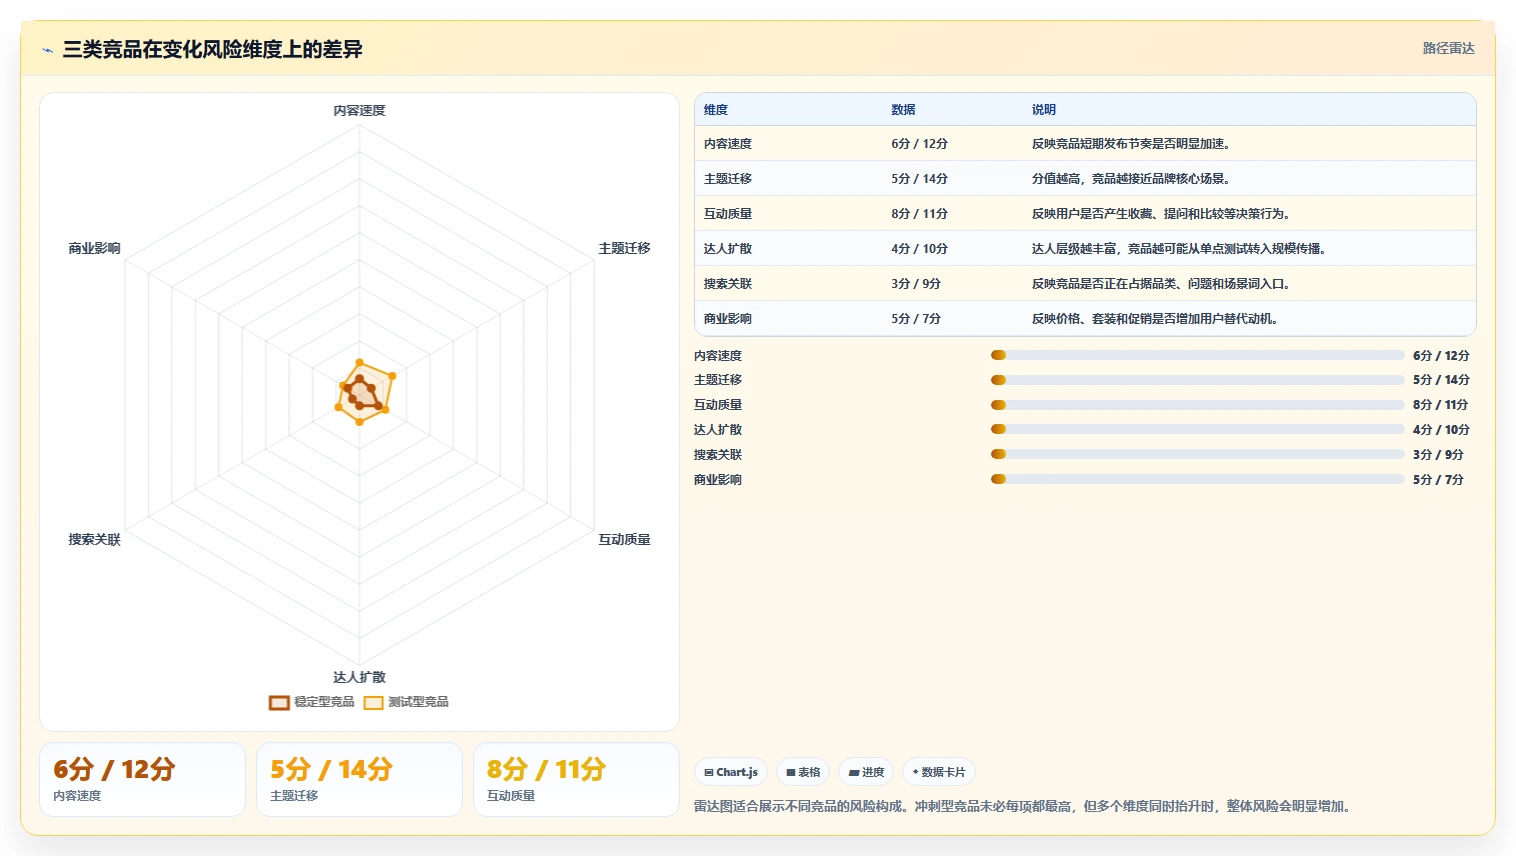Click description starting 达人层级越丰富

coord(1178,249)
